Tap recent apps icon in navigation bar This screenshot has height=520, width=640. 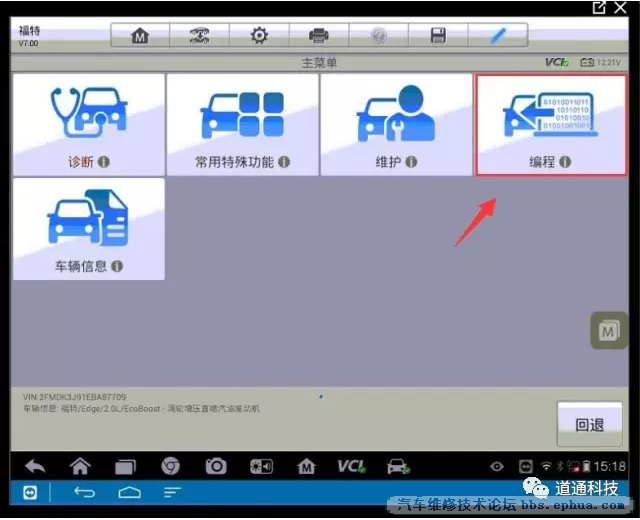tap(125, 467)
